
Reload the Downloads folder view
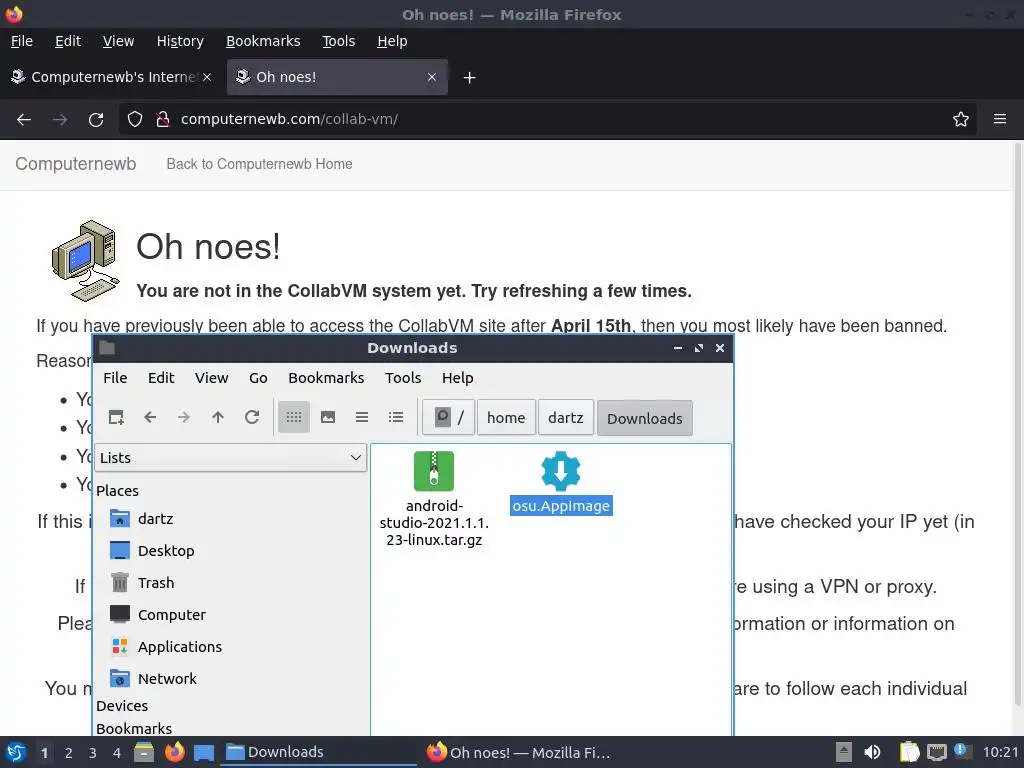252,417
